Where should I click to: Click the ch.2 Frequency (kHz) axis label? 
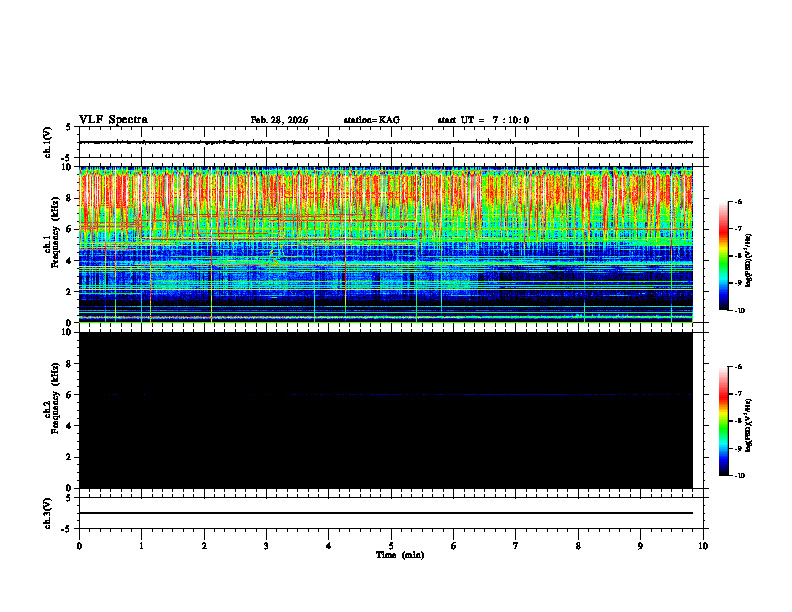pos(52,399)
